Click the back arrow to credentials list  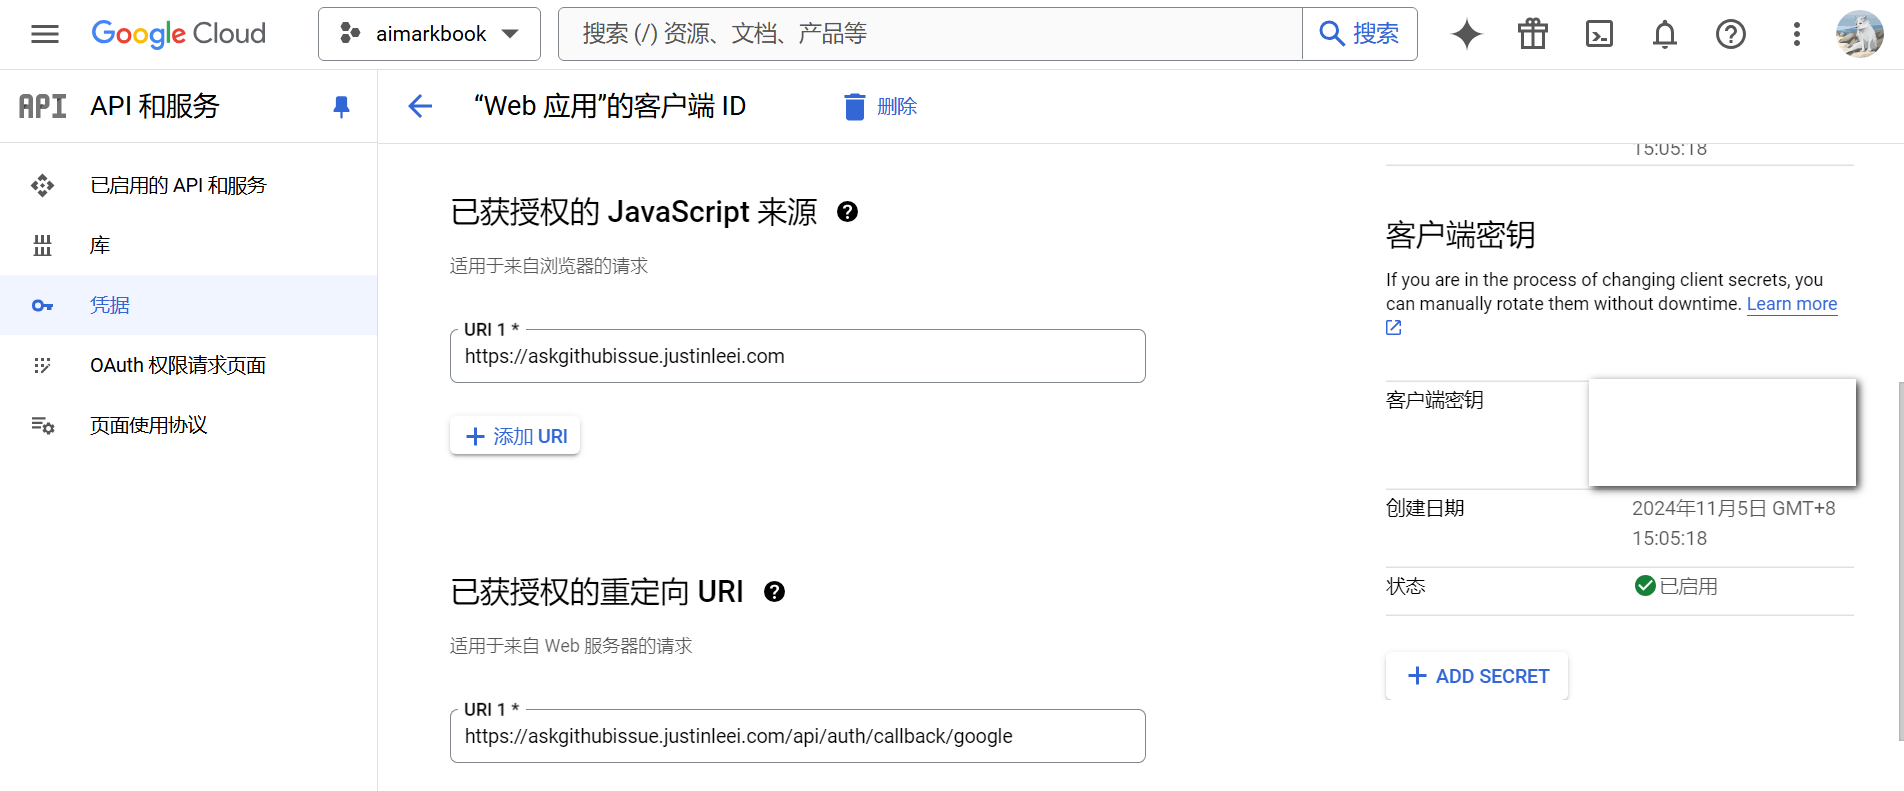click(420, 106)
